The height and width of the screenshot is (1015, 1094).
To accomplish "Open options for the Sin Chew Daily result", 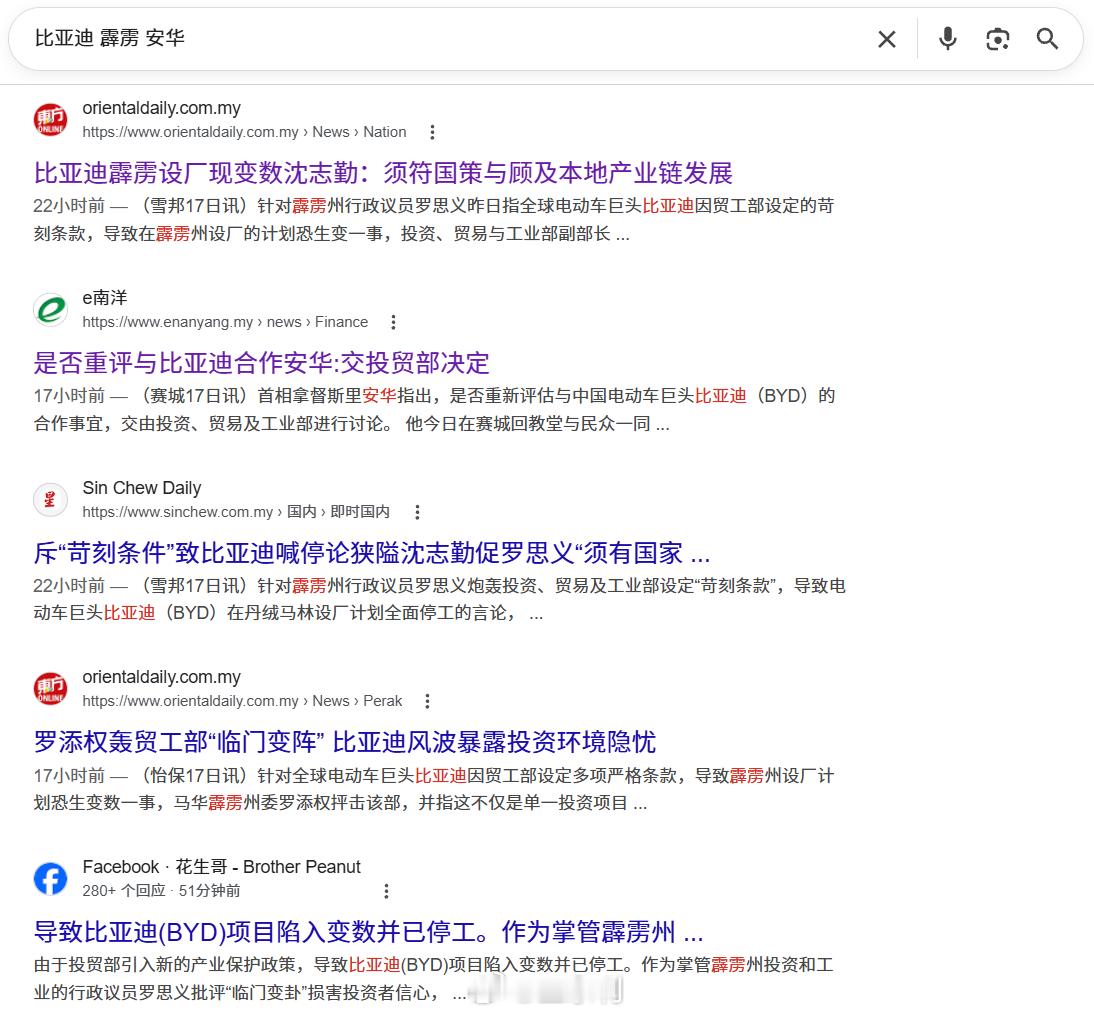I will click(417, 511).
